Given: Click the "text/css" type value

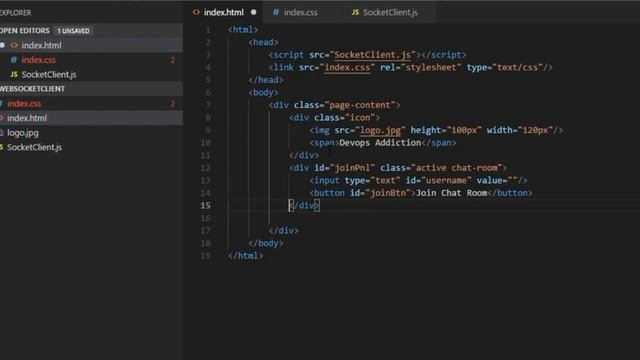Looking at the screenshot, I should pyautogui.click(x=518, y=67).
